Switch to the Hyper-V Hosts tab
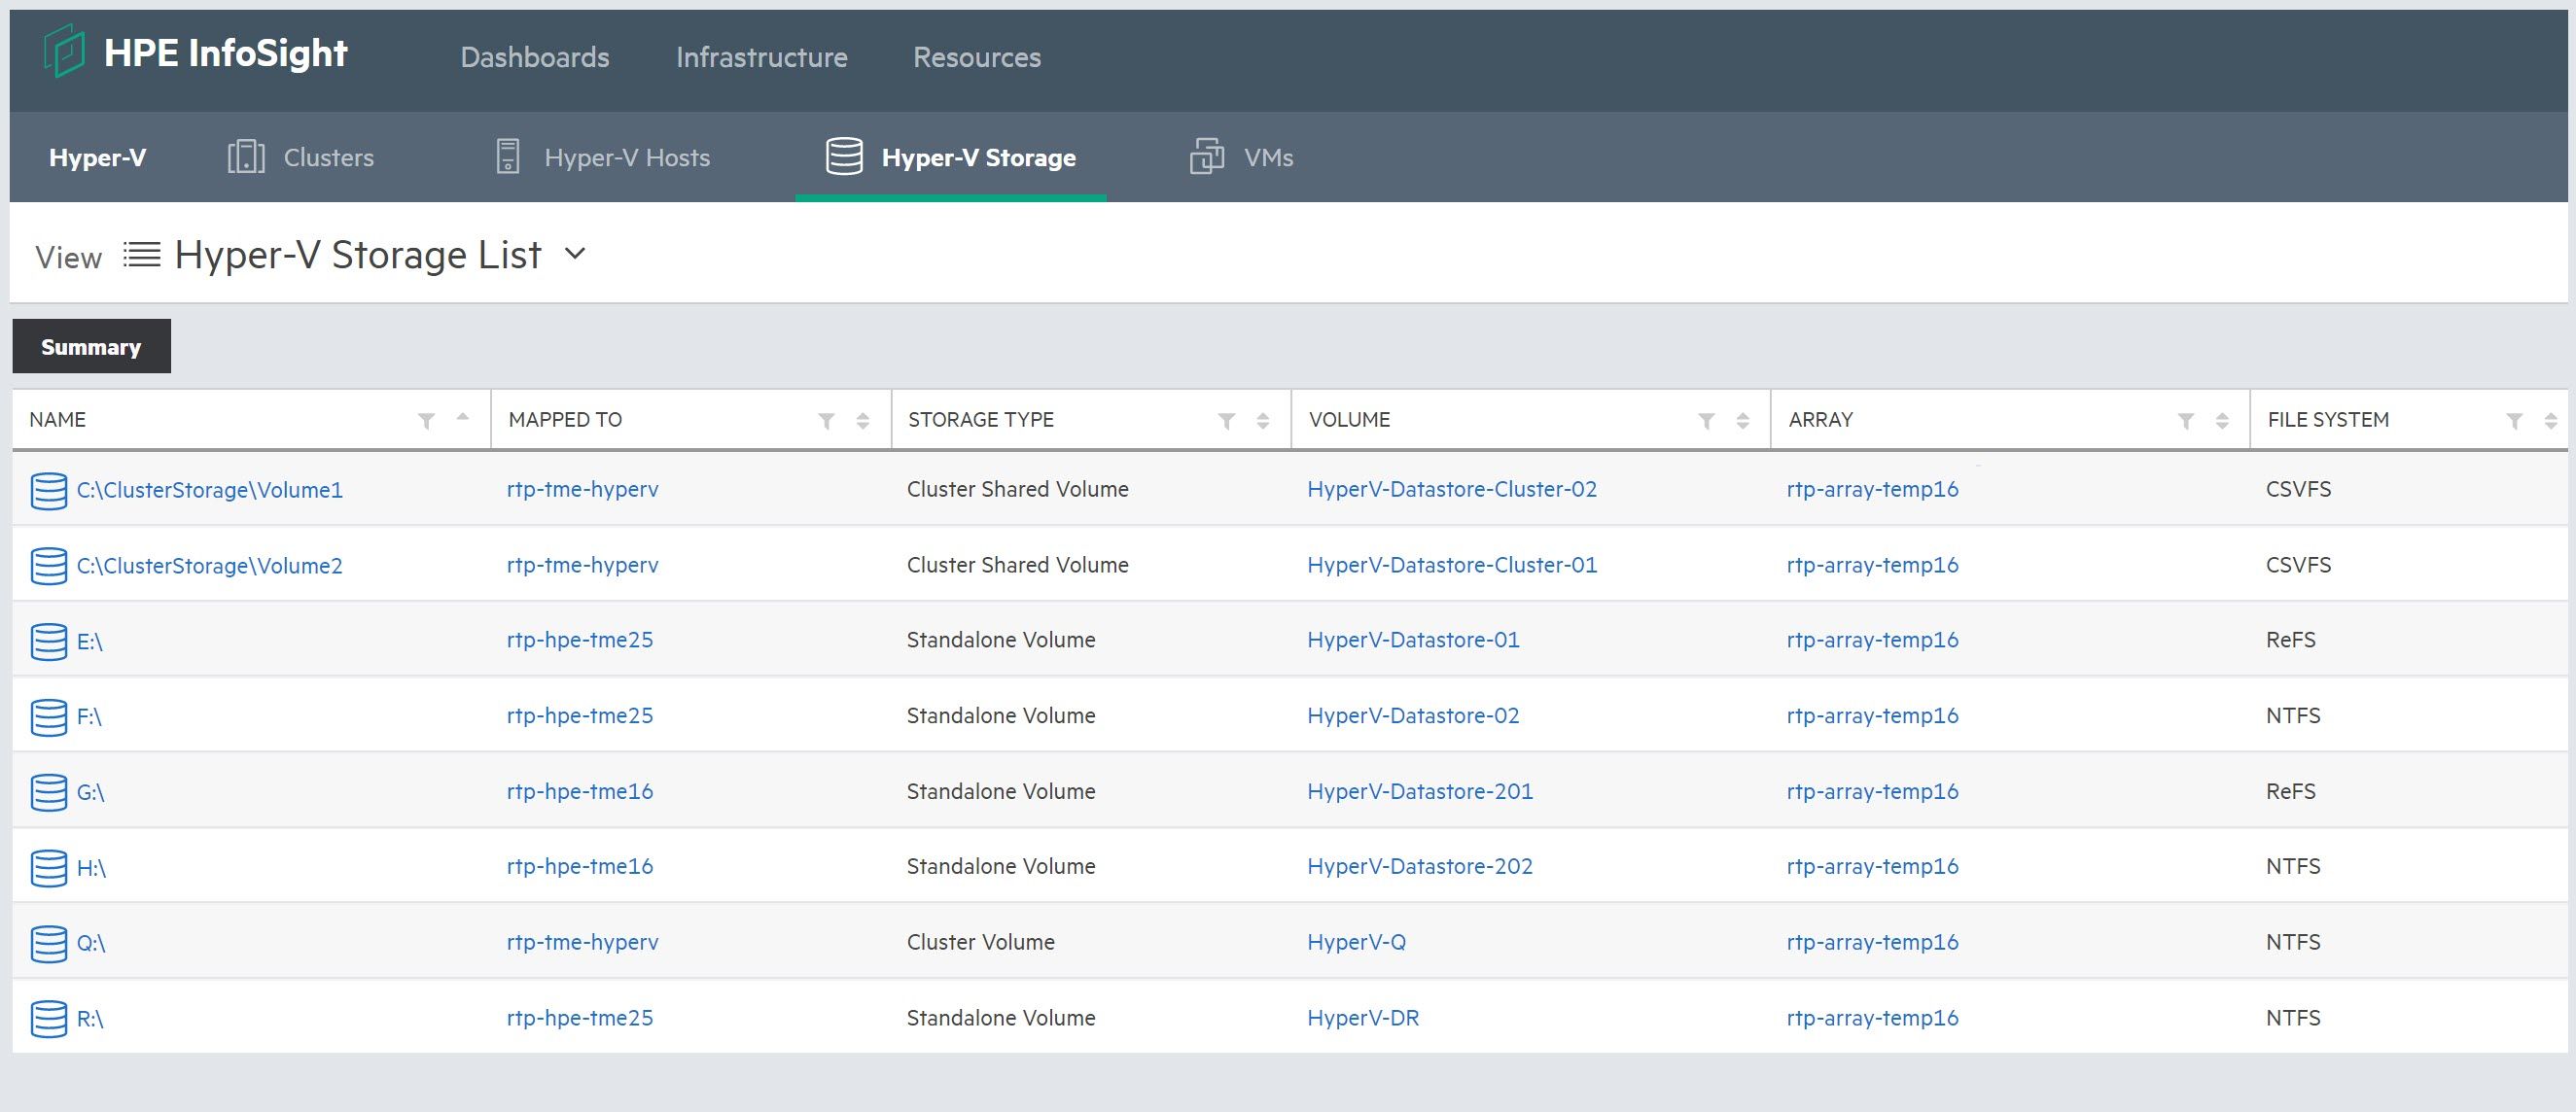The width and height of the screenshot is (2576, 1112). click(x=603, y=157)
